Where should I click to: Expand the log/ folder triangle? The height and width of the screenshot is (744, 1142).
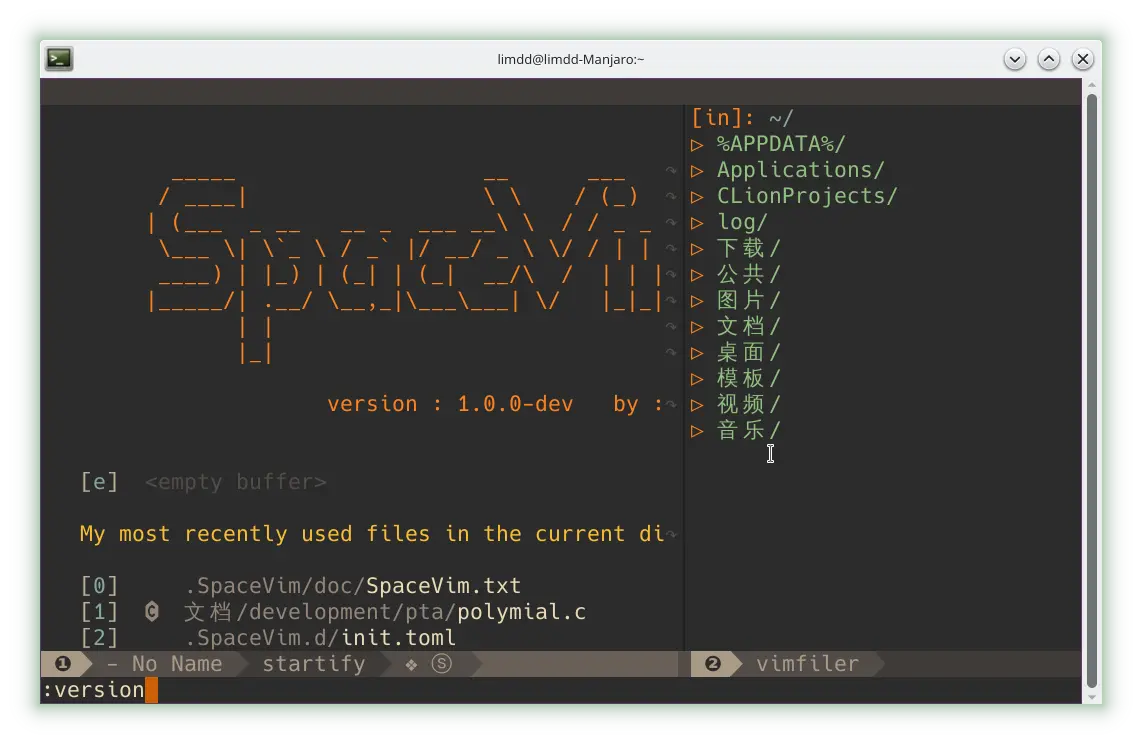pyautogui.click(x=697, y=223)
